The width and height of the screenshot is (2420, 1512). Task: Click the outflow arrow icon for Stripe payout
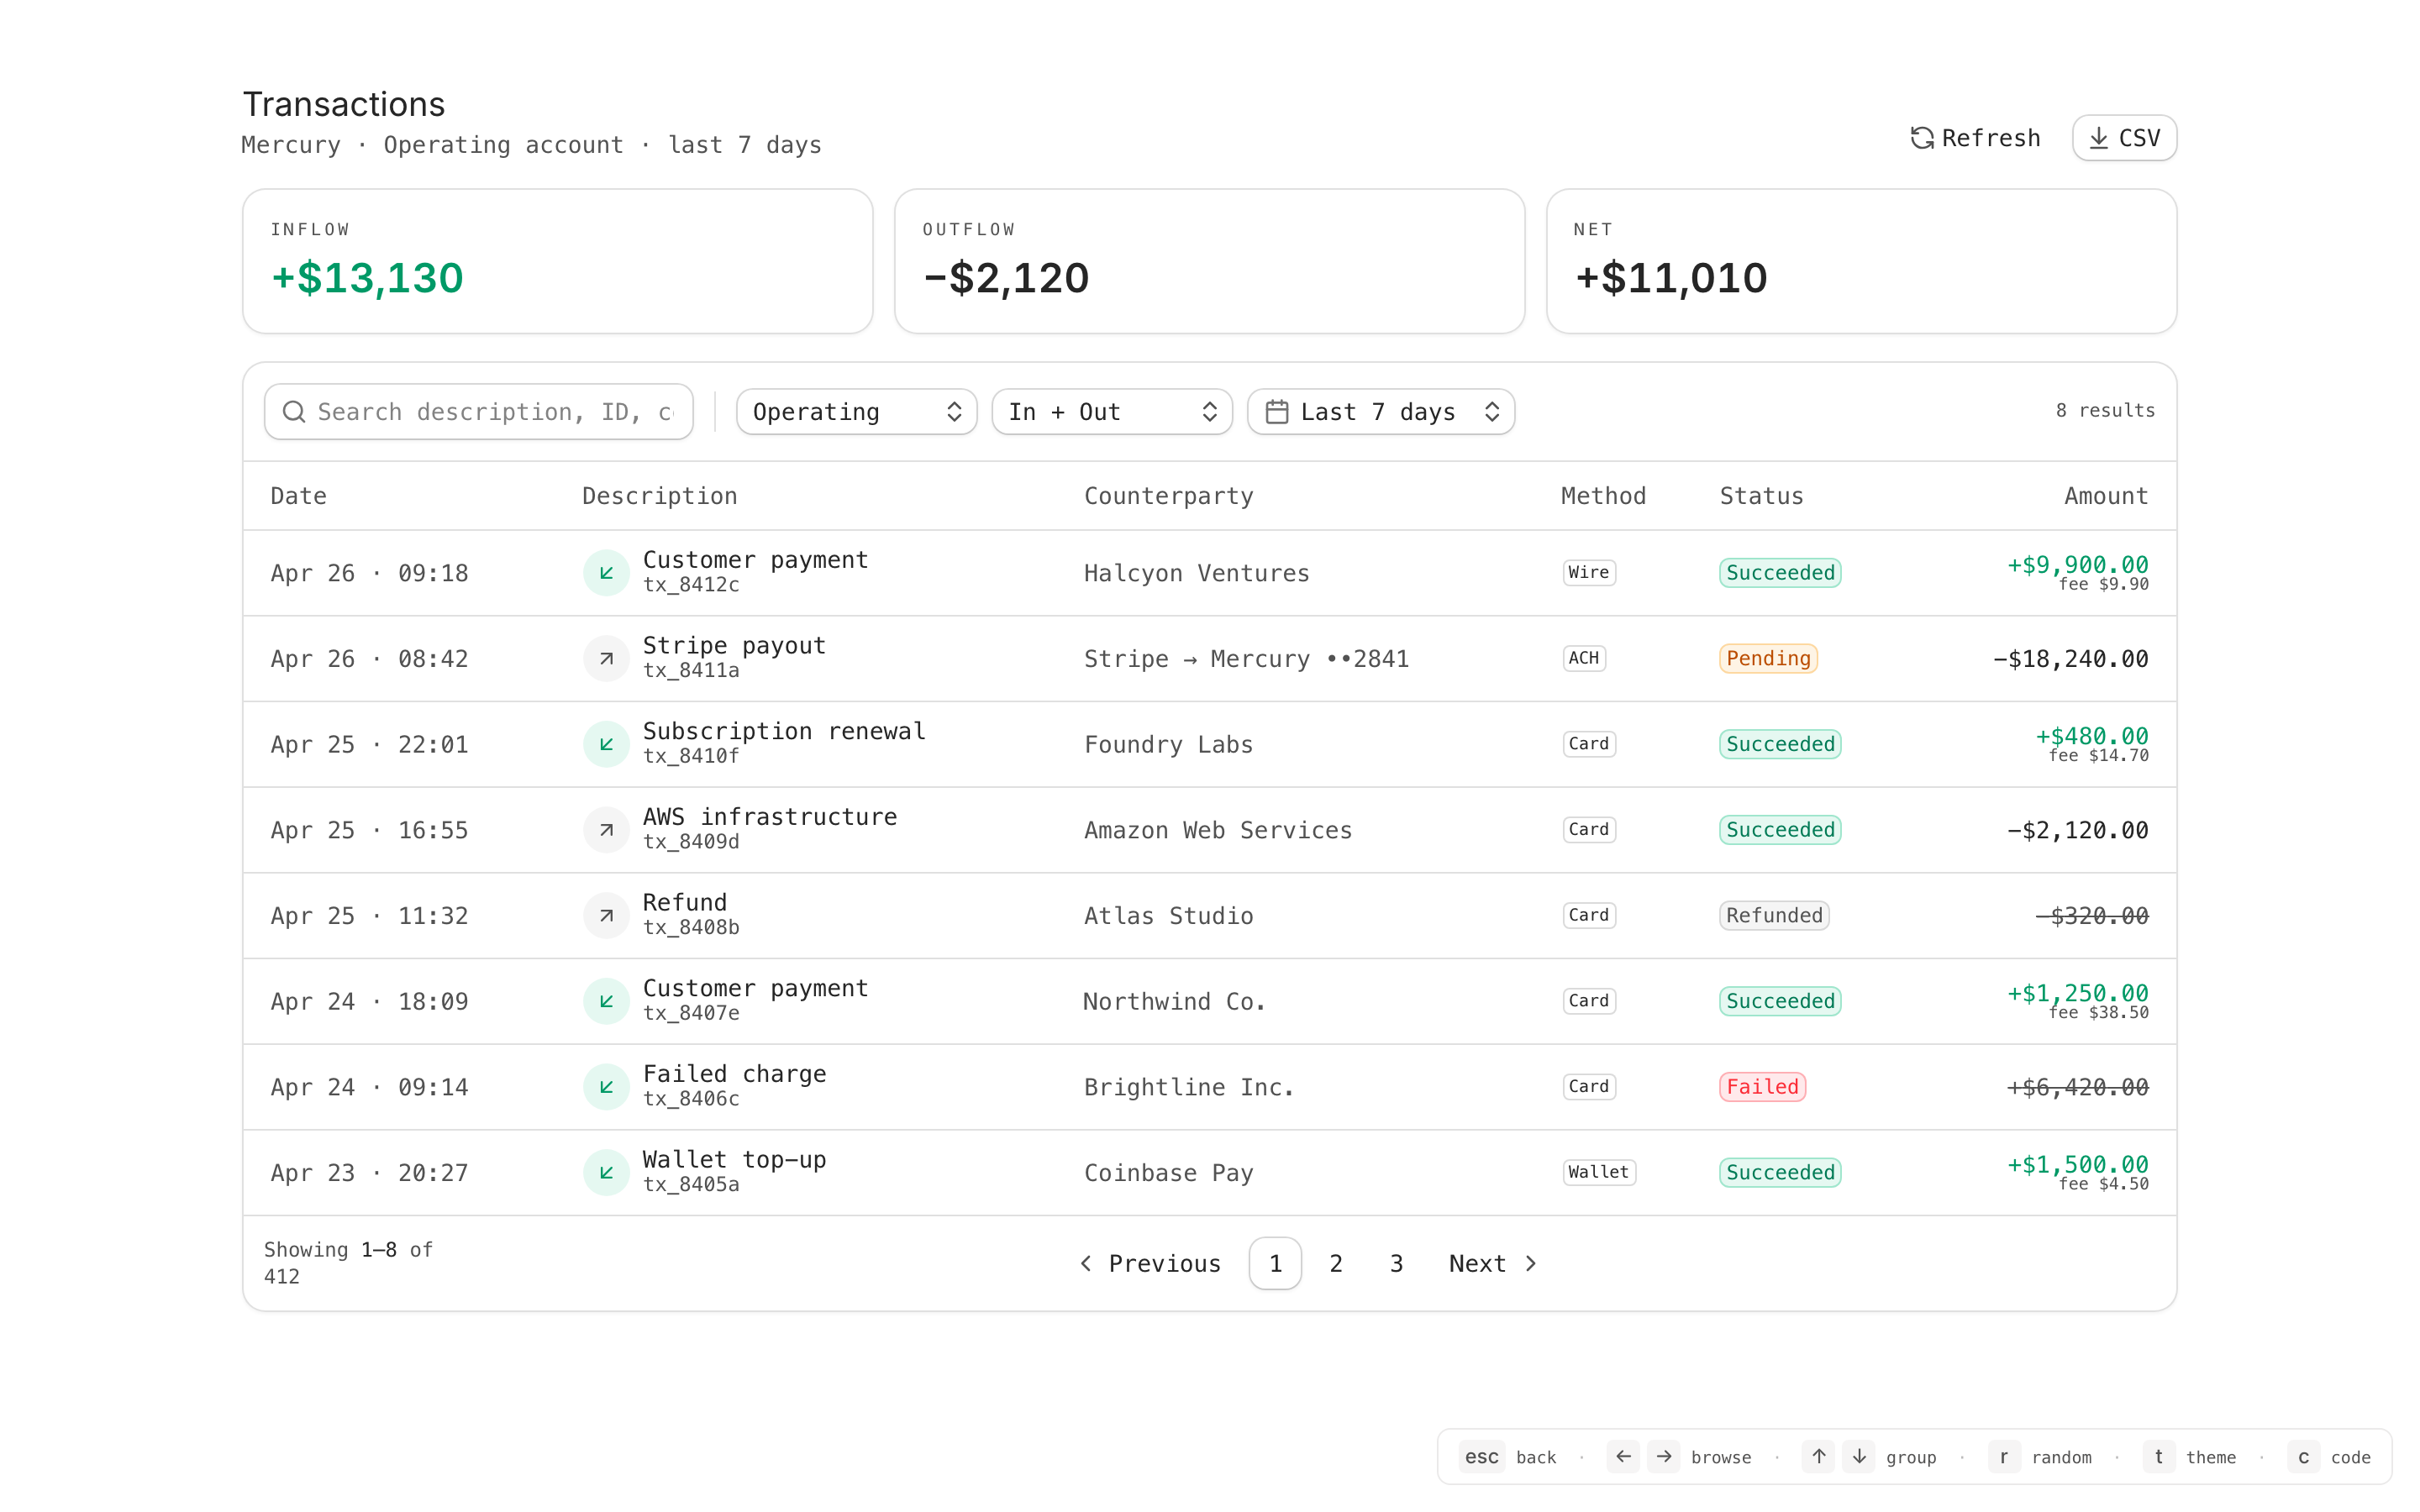pyautogui.click(x=606, y=659)
